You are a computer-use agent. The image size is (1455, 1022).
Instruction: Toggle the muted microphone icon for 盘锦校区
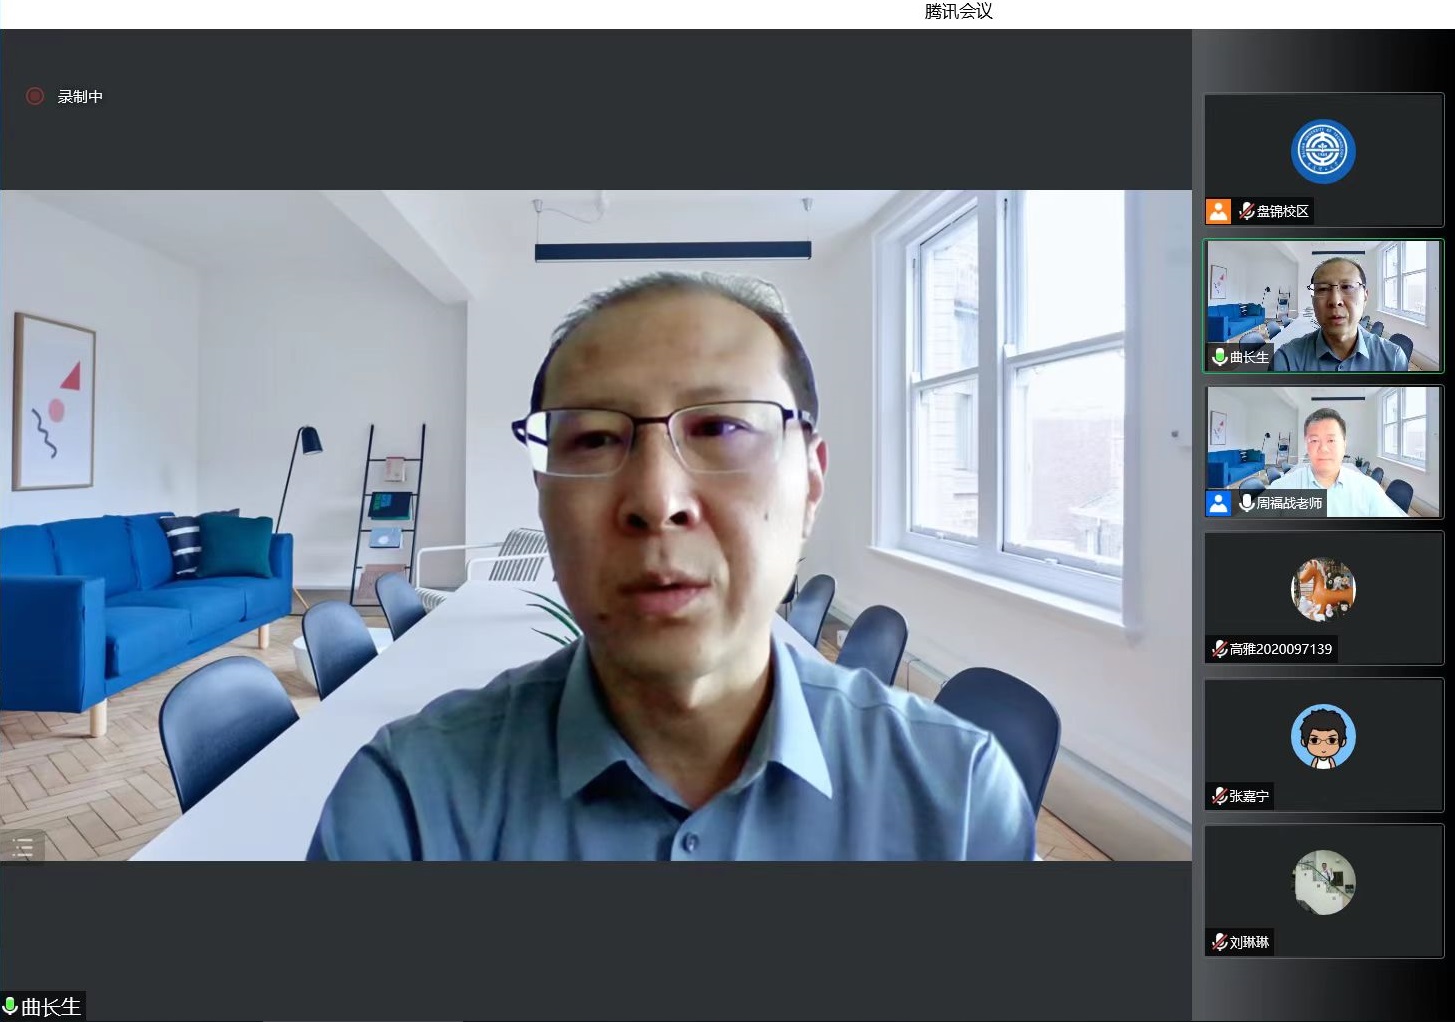click(1246, 211)
